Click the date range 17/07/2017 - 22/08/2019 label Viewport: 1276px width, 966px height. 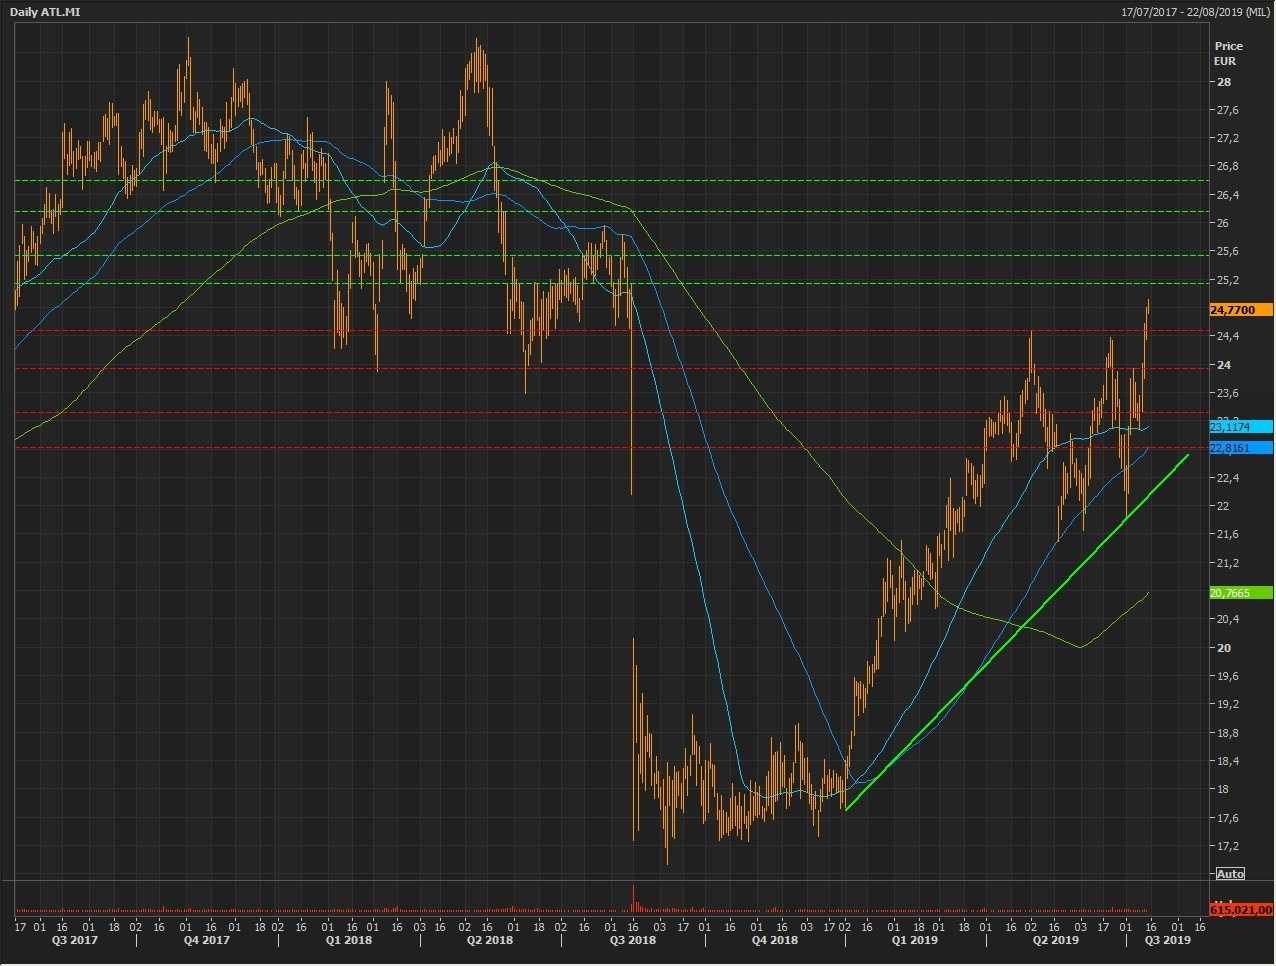point(1195,12)
